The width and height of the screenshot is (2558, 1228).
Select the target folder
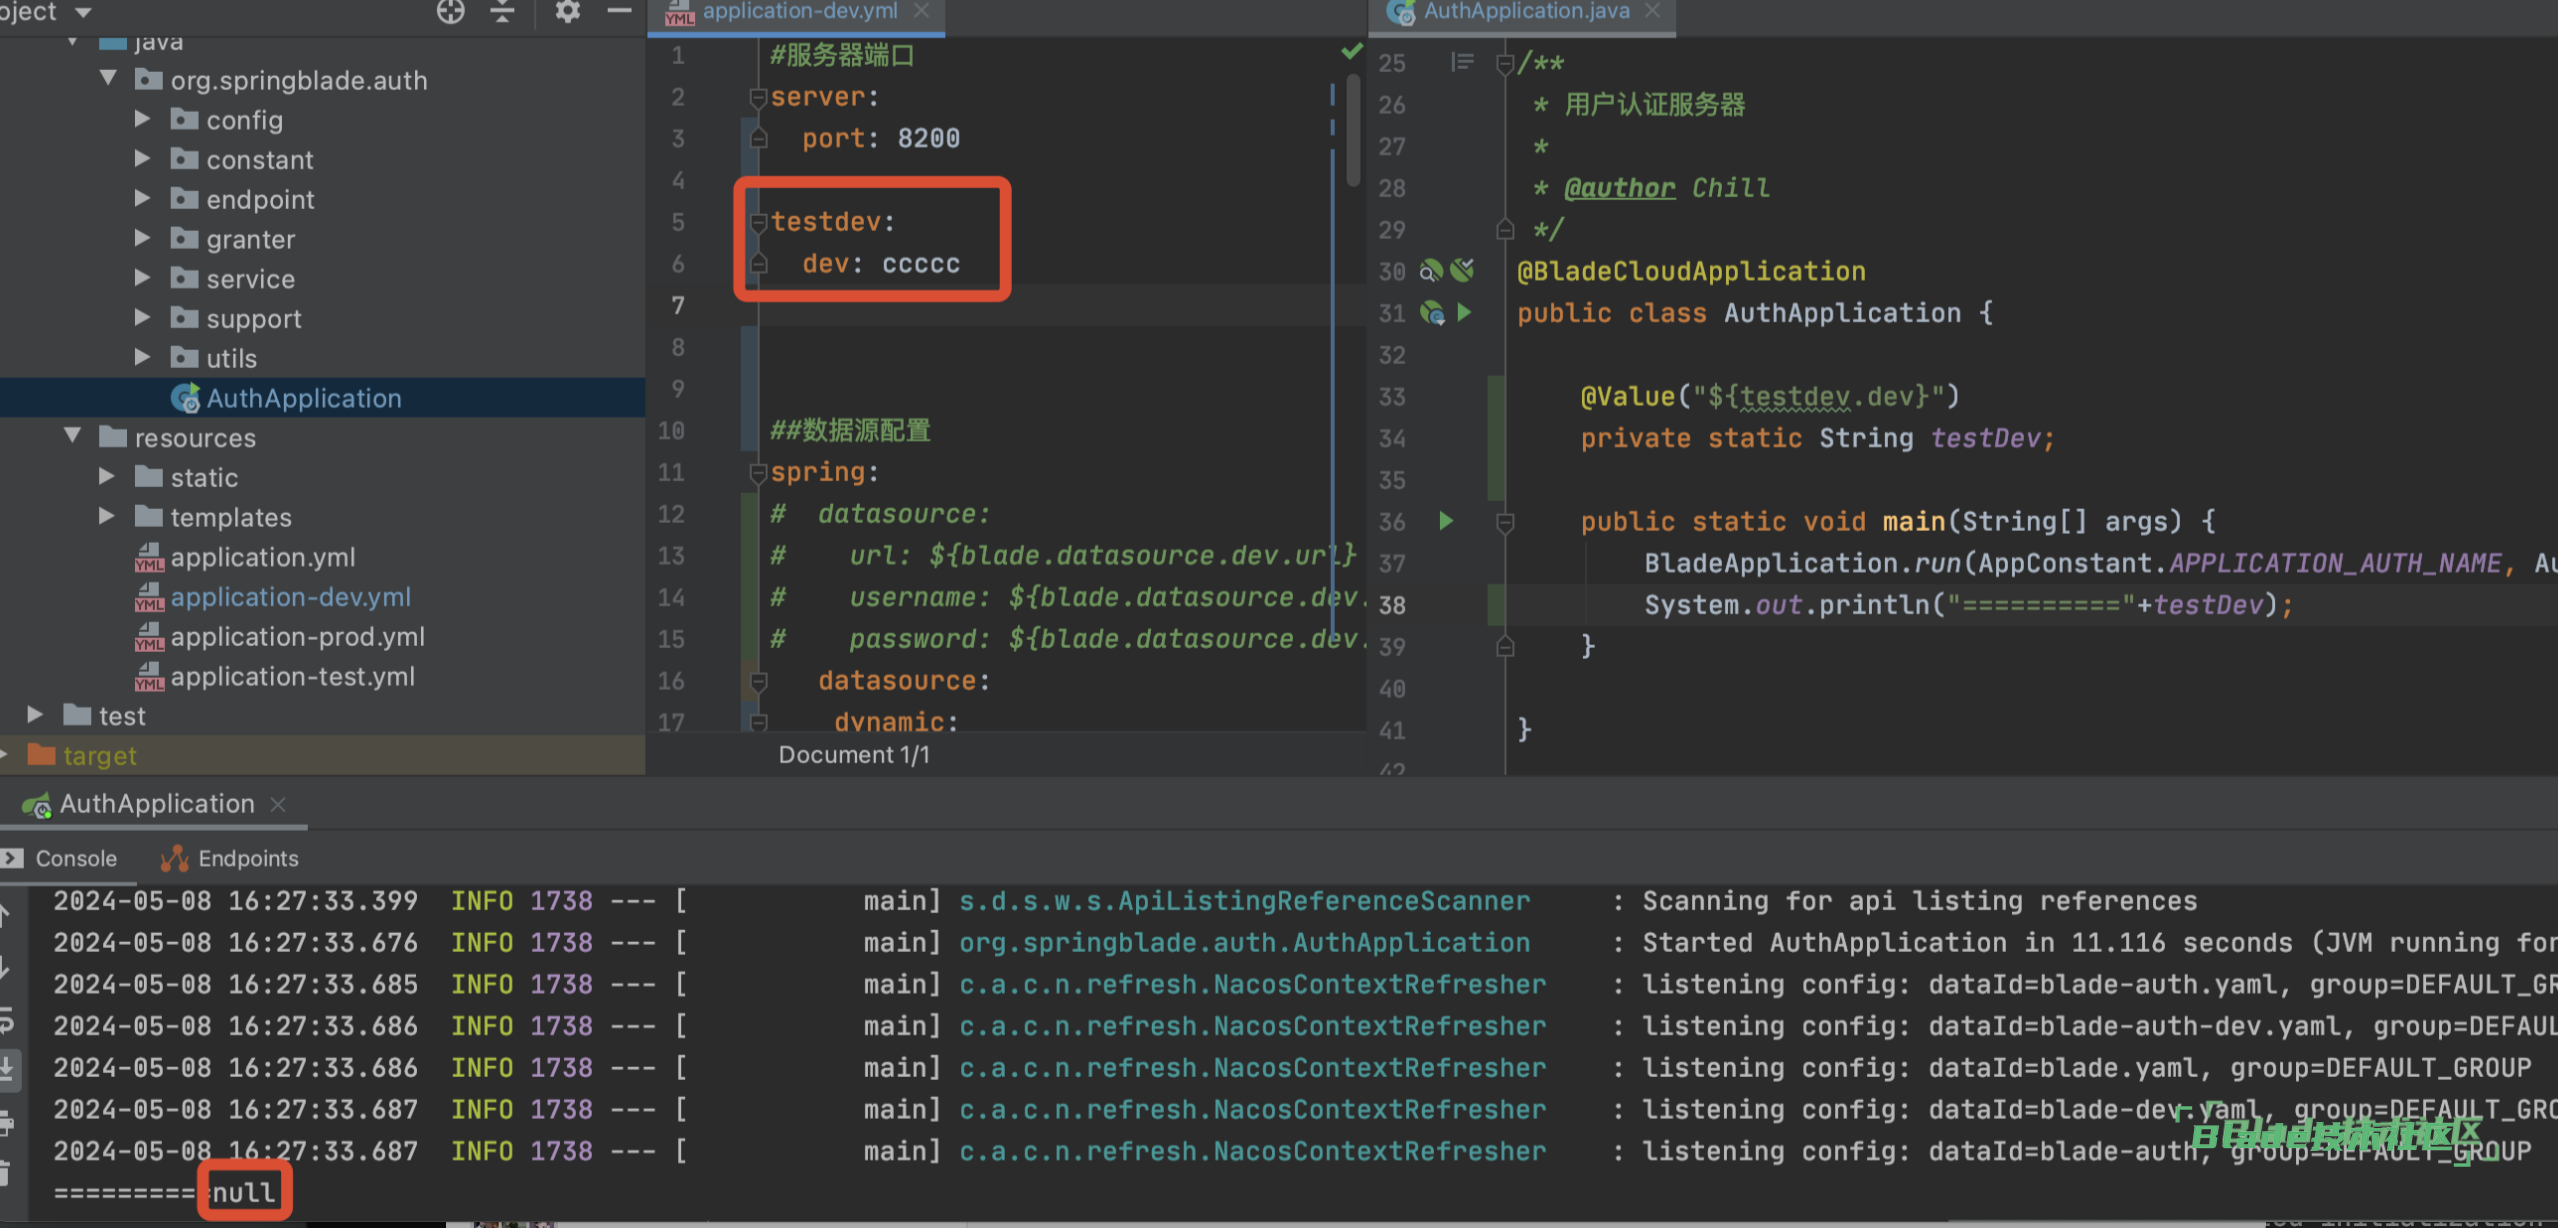pyautogui.click(x=99, y=755)
